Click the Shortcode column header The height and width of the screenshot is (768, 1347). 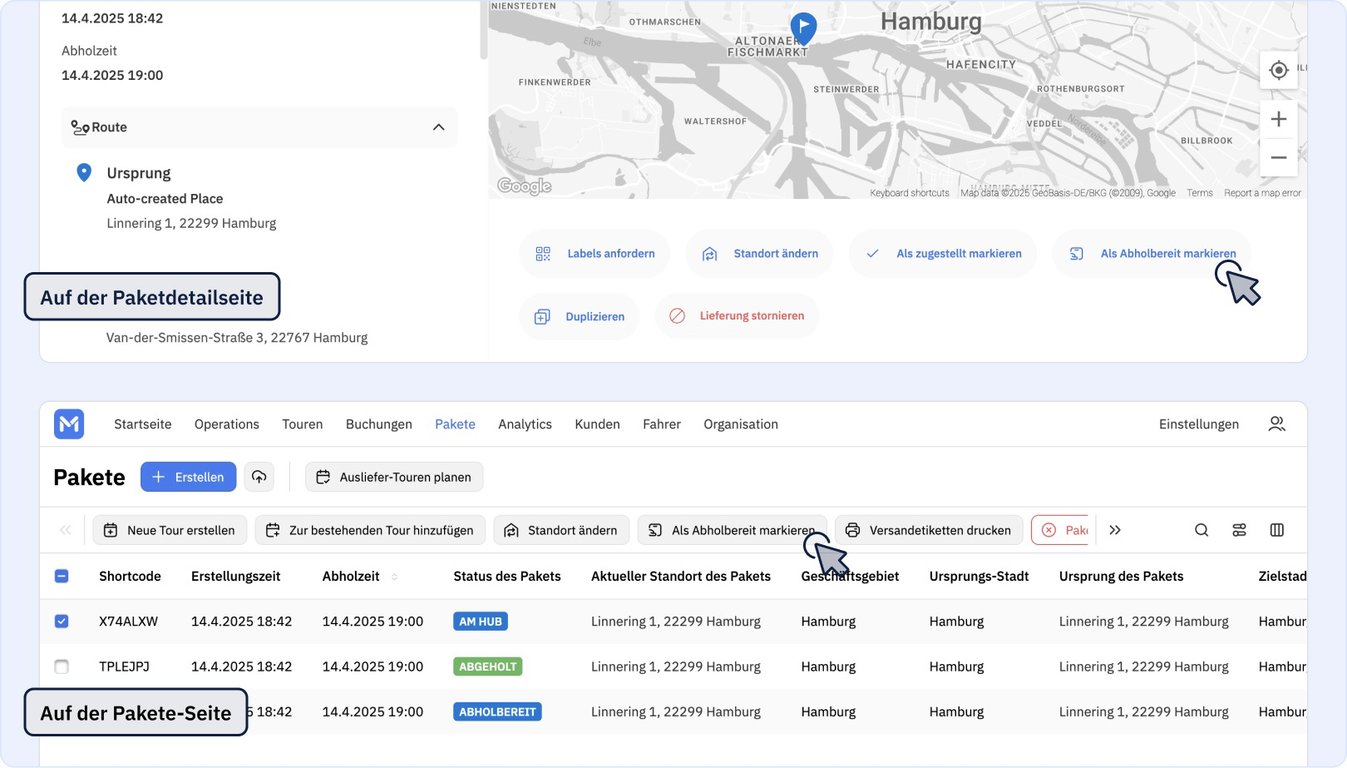pos(130,576)
